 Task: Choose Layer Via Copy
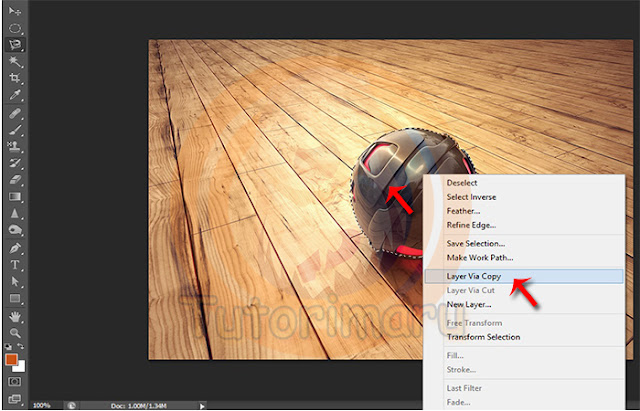coord(524,276)
